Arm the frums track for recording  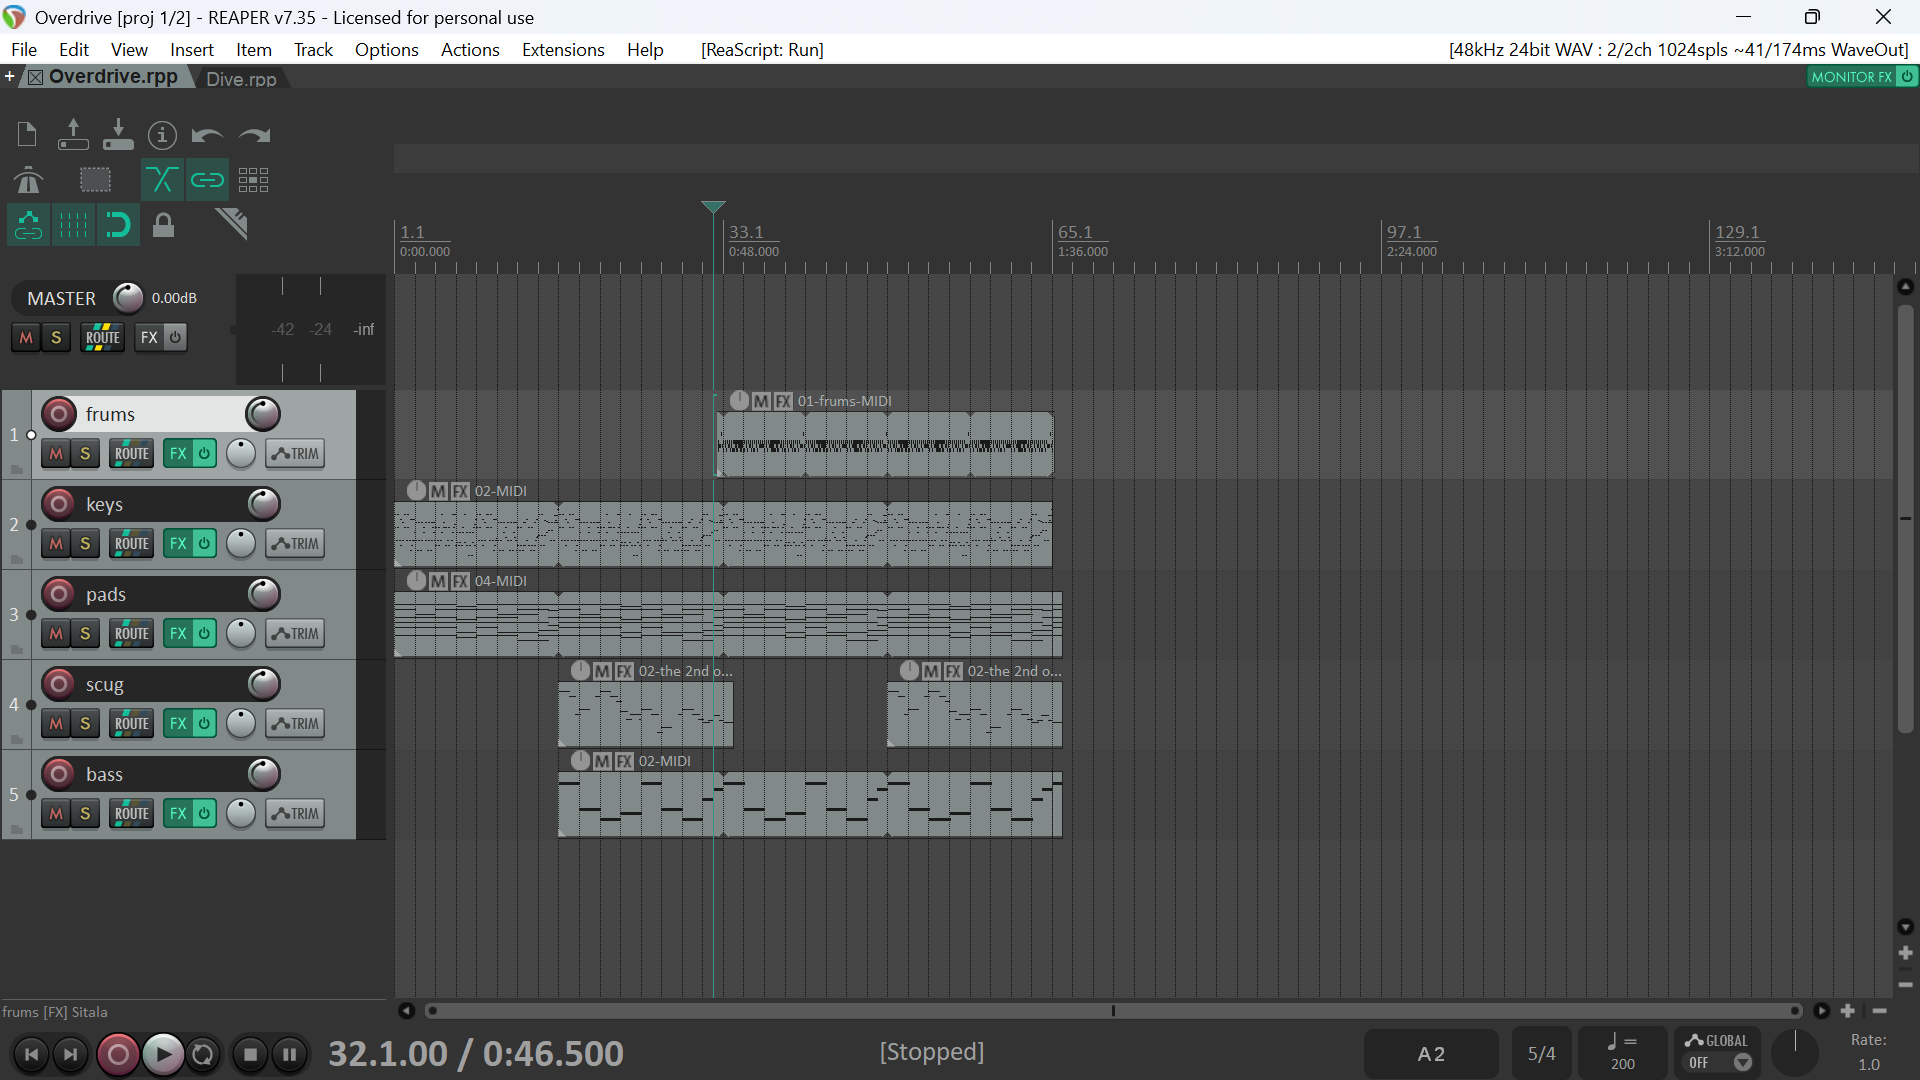[x=59, y=414]
